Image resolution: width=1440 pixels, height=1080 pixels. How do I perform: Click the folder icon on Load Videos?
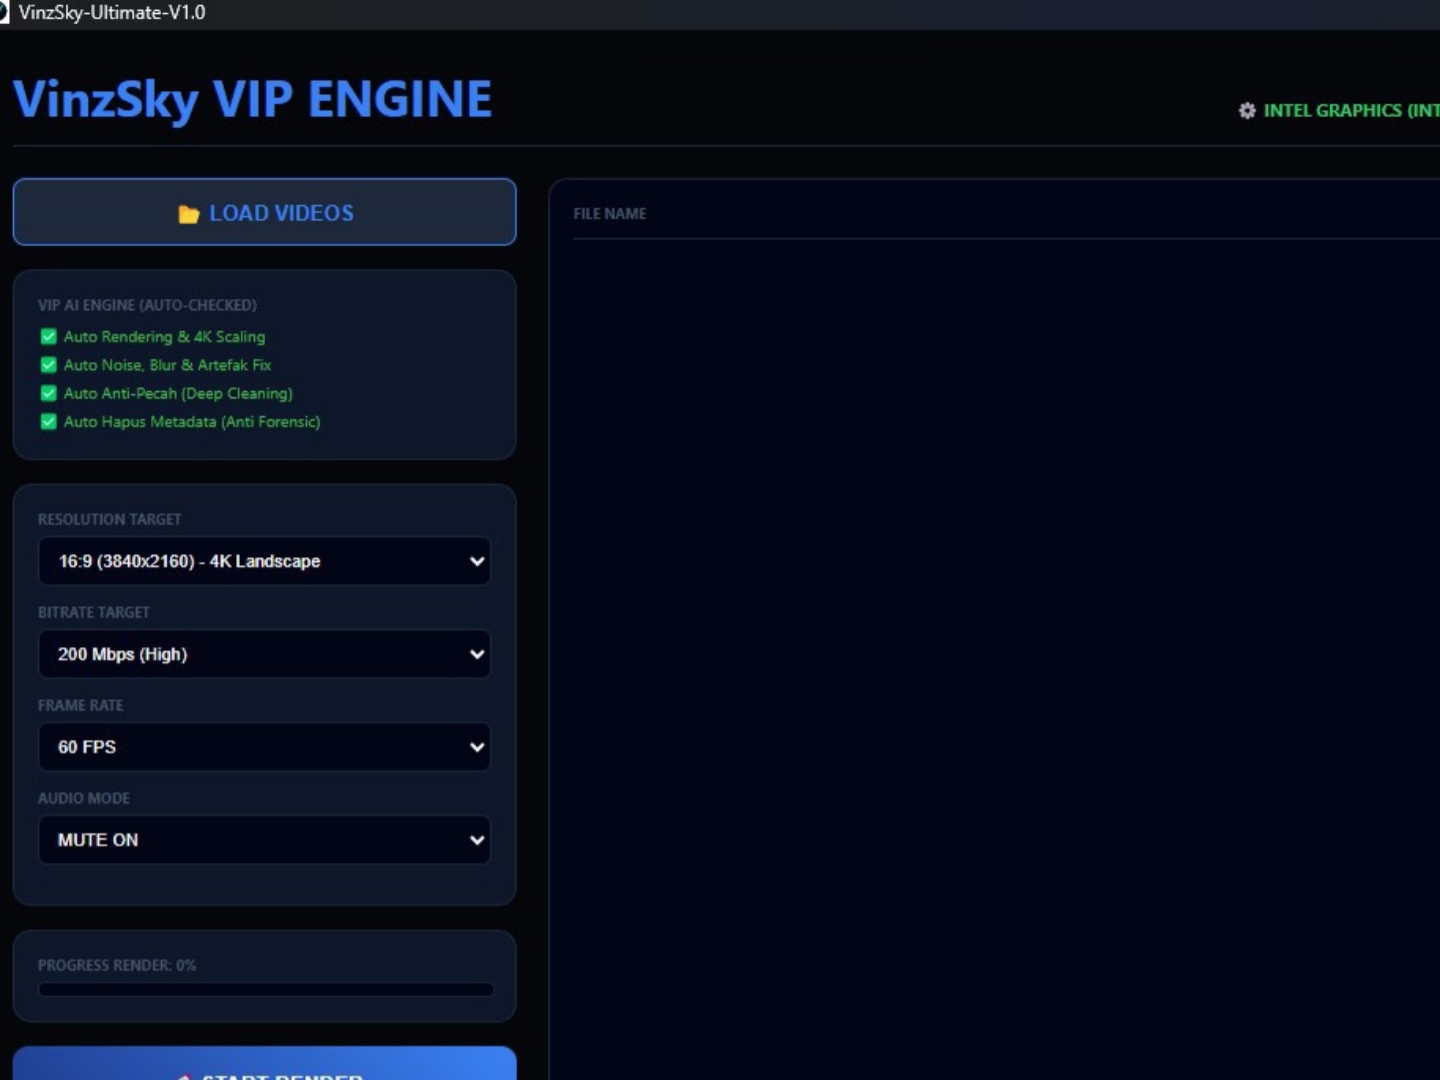188,214
